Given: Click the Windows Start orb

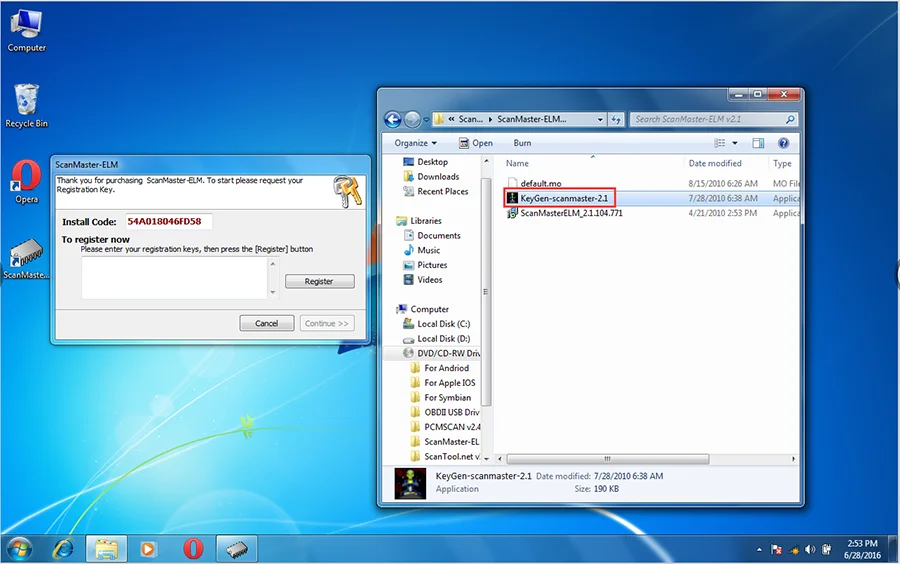Looking at the screenshot, I should point(19,549).
